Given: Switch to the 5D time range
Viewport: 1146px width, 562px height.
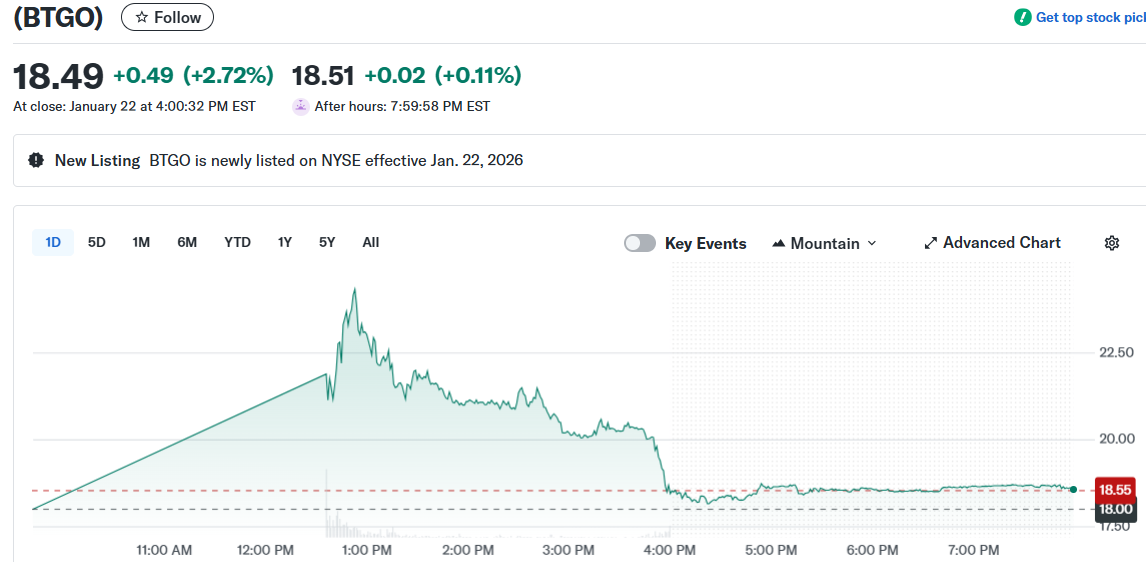Looking at the screenshot, I should click(x=97, y=242).
